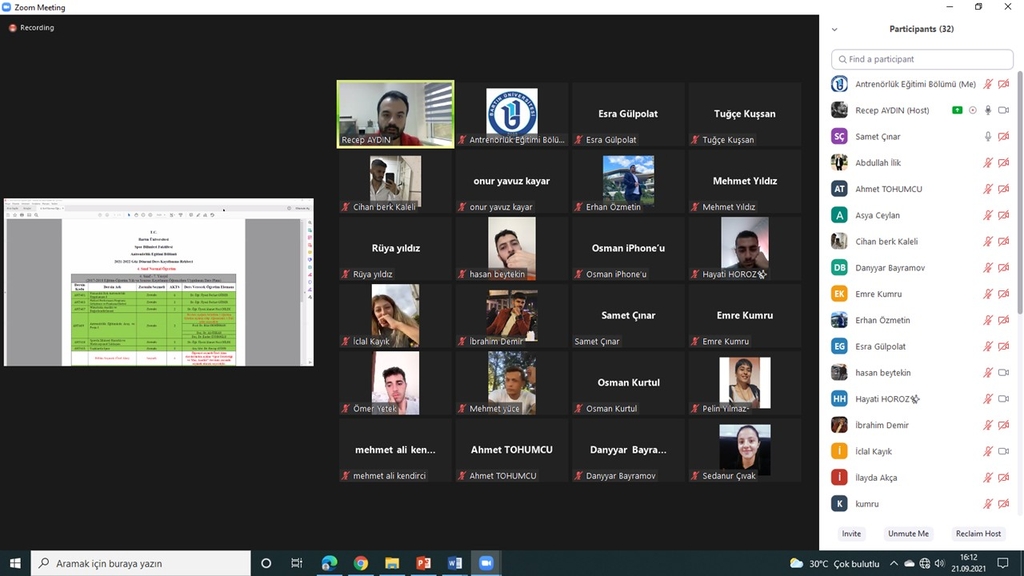Select Asya Ceylan in the participants list
The width and height of the screenshot is (1024, 576).
877,215
